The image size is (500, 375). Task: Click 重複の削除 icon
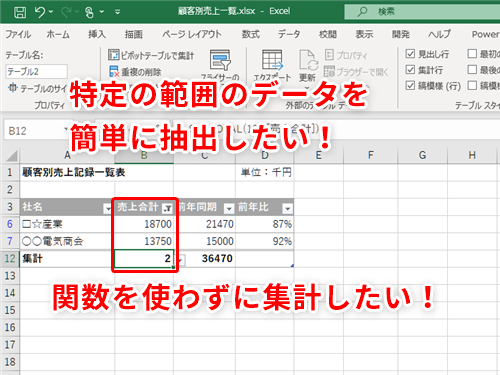point(114,71)
